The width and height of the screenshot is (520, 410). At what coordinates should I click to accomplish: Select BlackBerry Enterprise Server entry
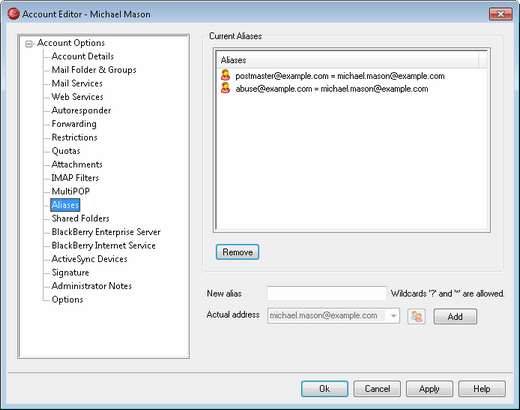pyautogui.click(x=106, y=232)
